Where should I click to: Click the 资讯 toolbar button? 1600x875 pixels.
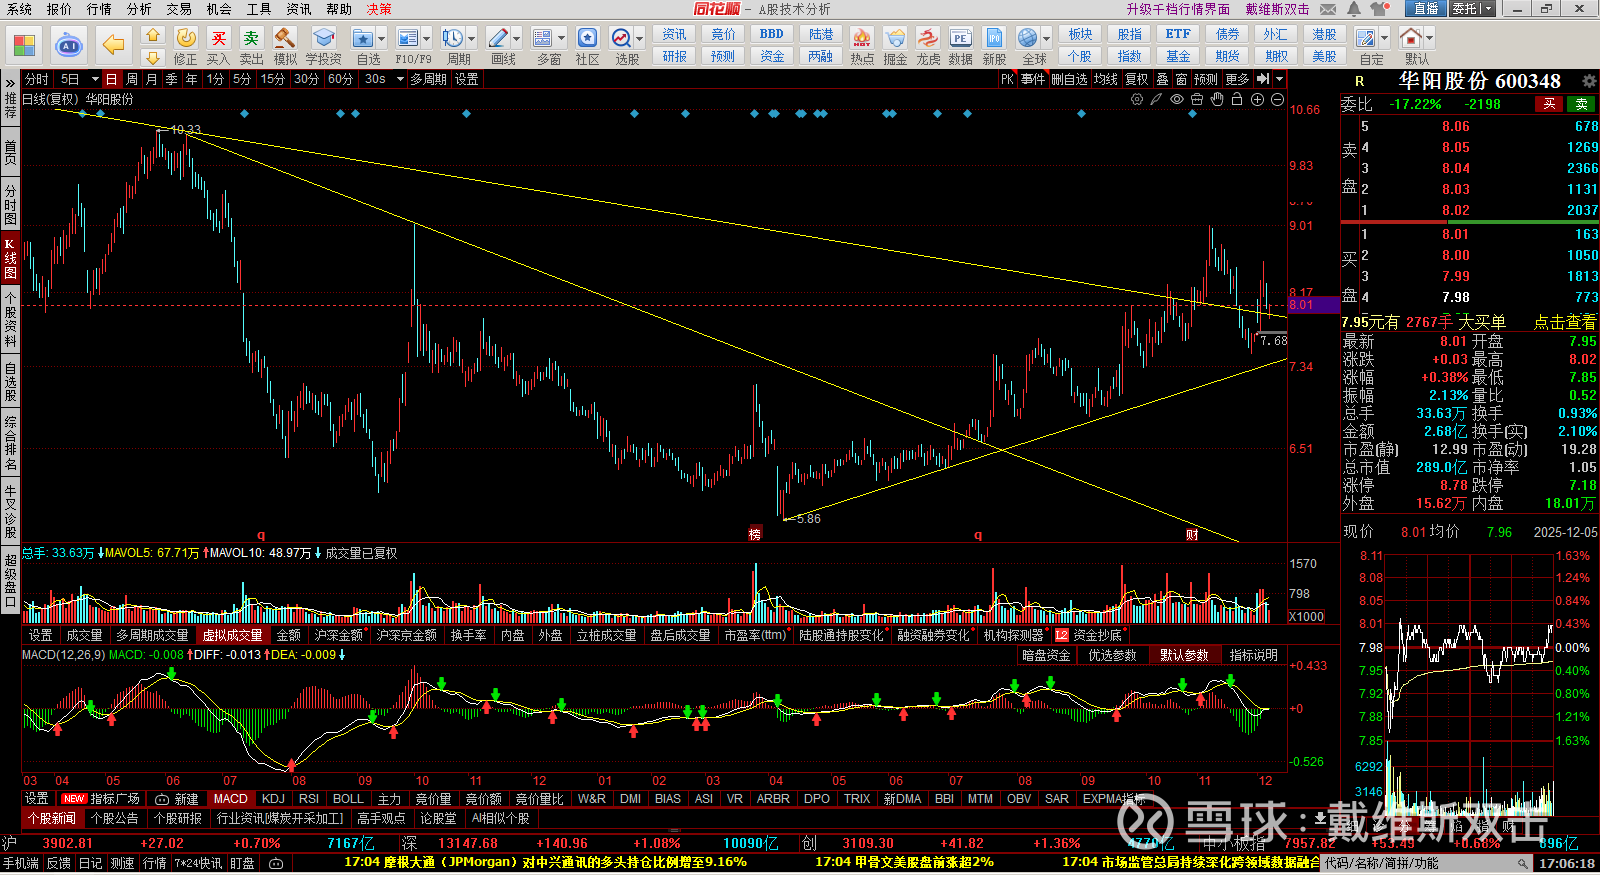pos(674,34)
